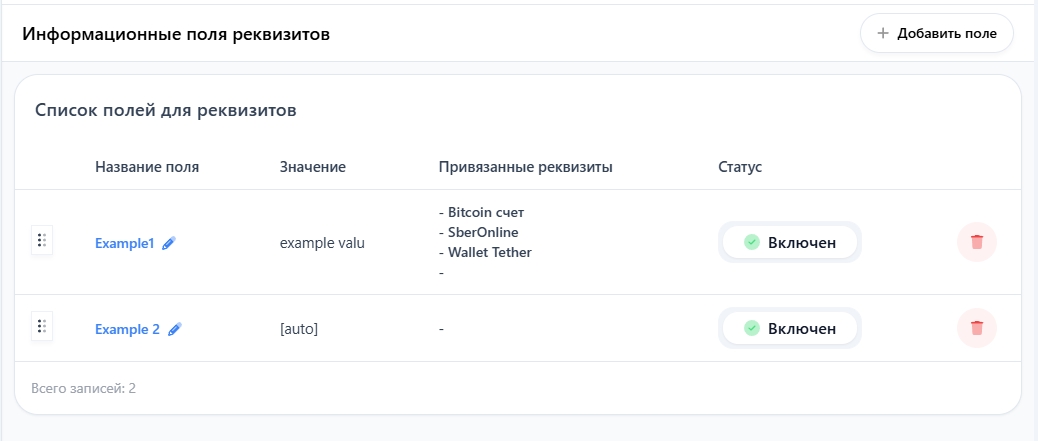Click the [auto] value cell
Image resolution: width=1038 pixels, height=441 pixels.
click(299, 328)
